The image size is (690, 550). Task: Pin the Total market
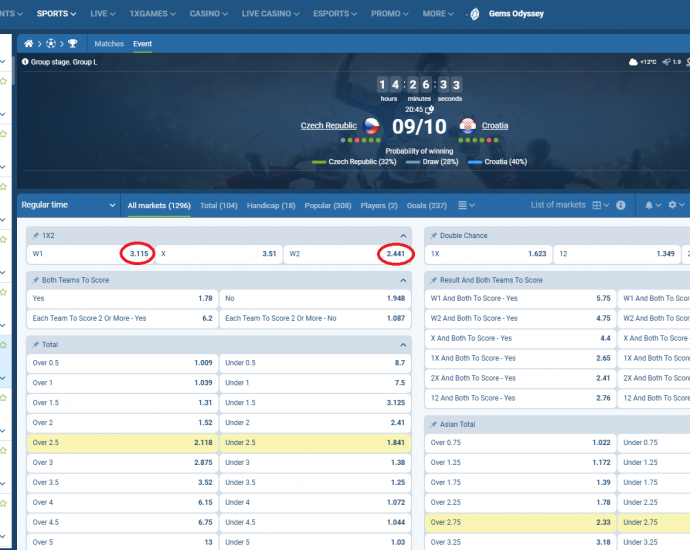pyautogui.click(x=35, y=345)
